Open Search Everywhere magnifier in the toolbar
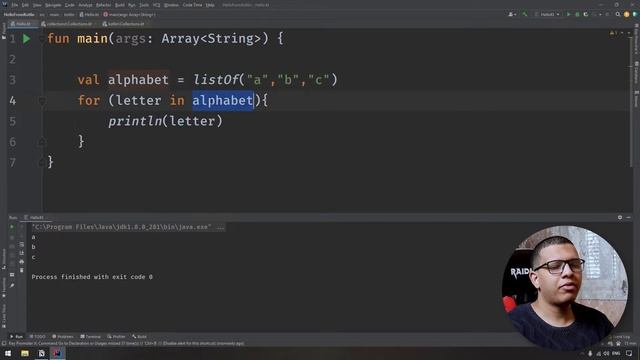Image resolution: width=640 pixels, height=360 pixels. pos(618,14)
